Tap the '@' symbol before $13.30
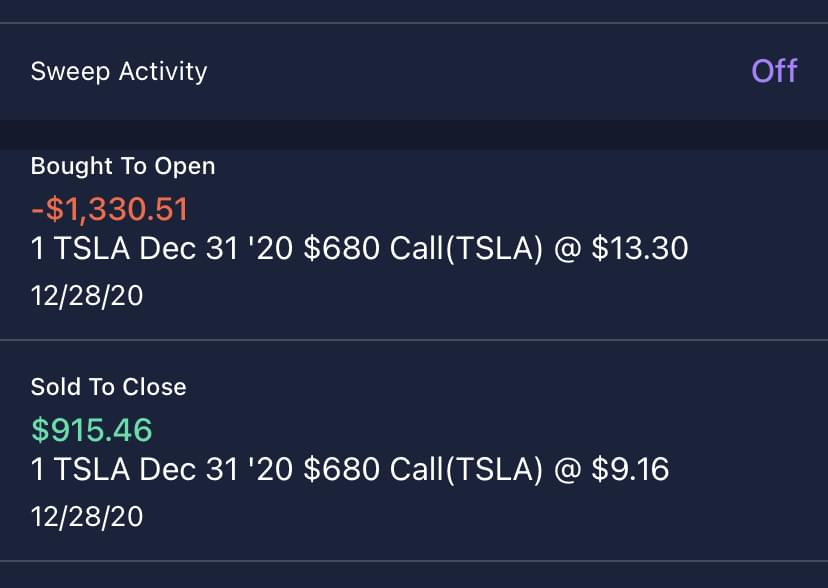The image size is (828, 588). [x=568, y=249]
